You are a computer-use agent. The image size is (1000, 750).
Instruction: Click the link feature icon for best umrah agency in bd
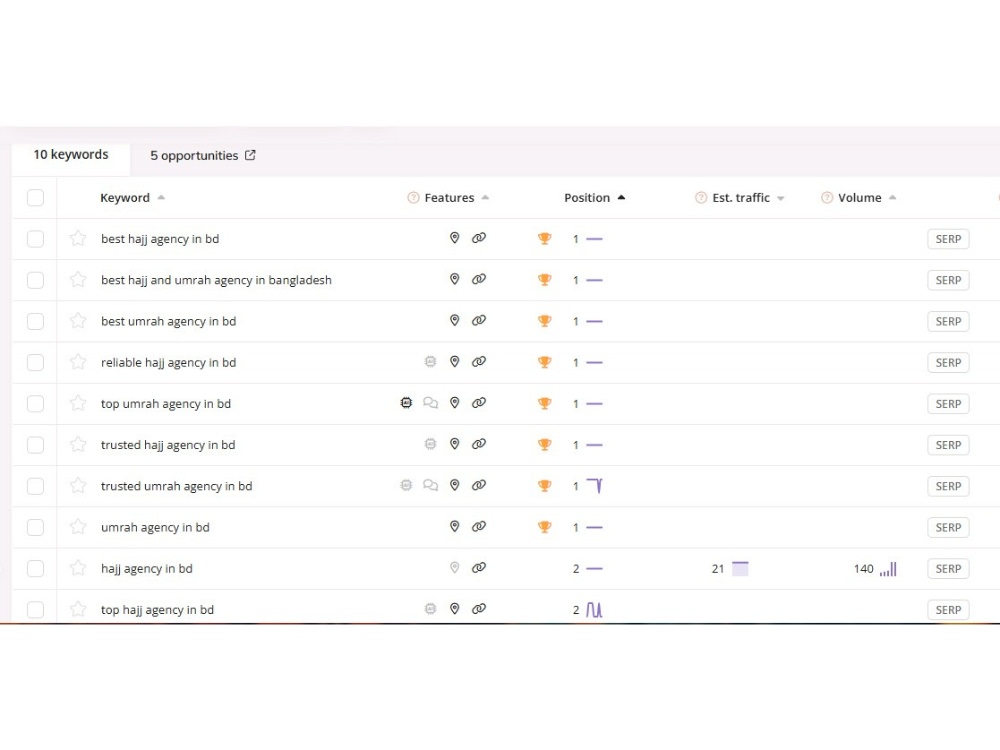[x=479, y=320]
